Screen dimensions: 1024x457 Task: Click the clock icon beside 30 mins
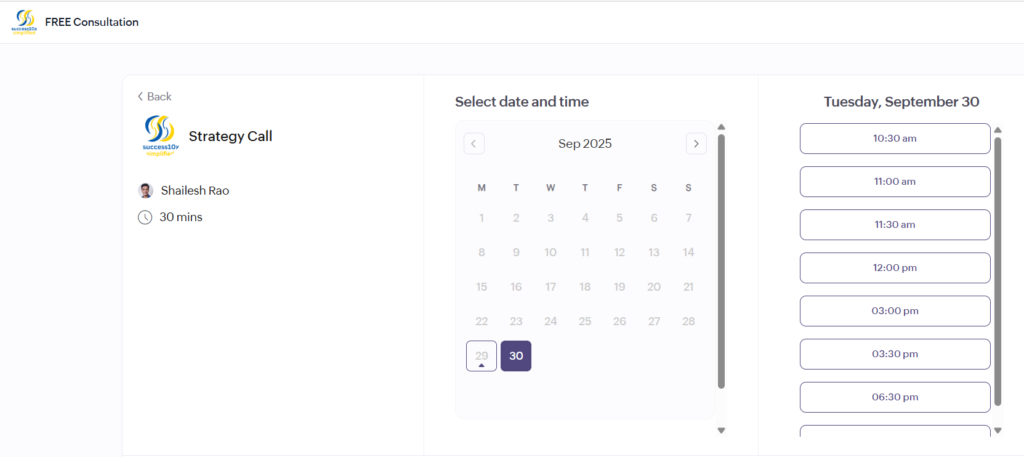[146, 217]
